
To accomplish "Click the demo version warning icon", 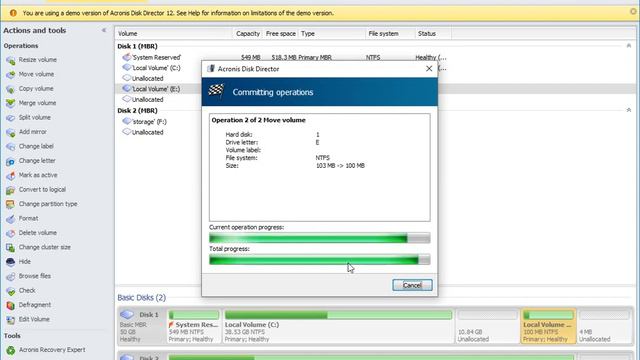I will 13,13.
